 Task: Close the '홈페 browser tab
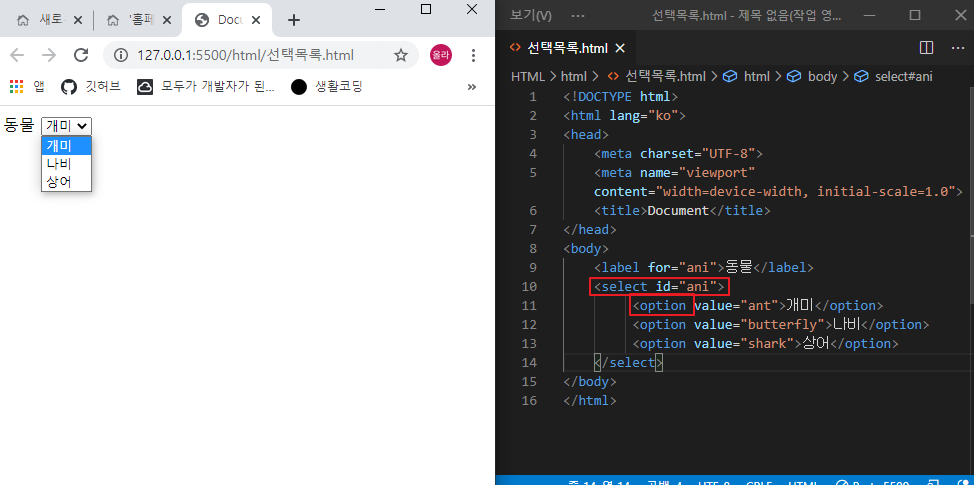[166, 20]
